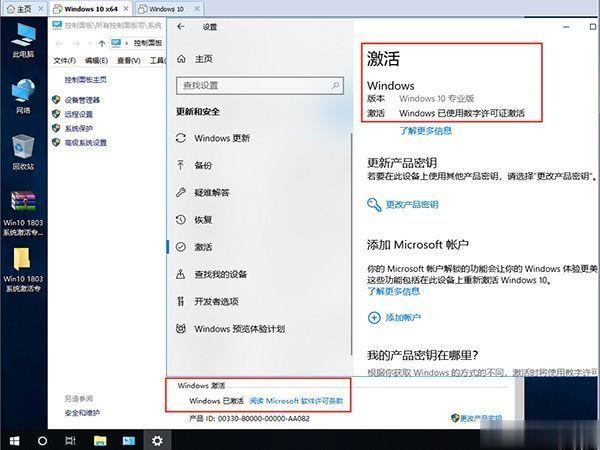Open the 主页 home icon in Settings

point(182,58)
